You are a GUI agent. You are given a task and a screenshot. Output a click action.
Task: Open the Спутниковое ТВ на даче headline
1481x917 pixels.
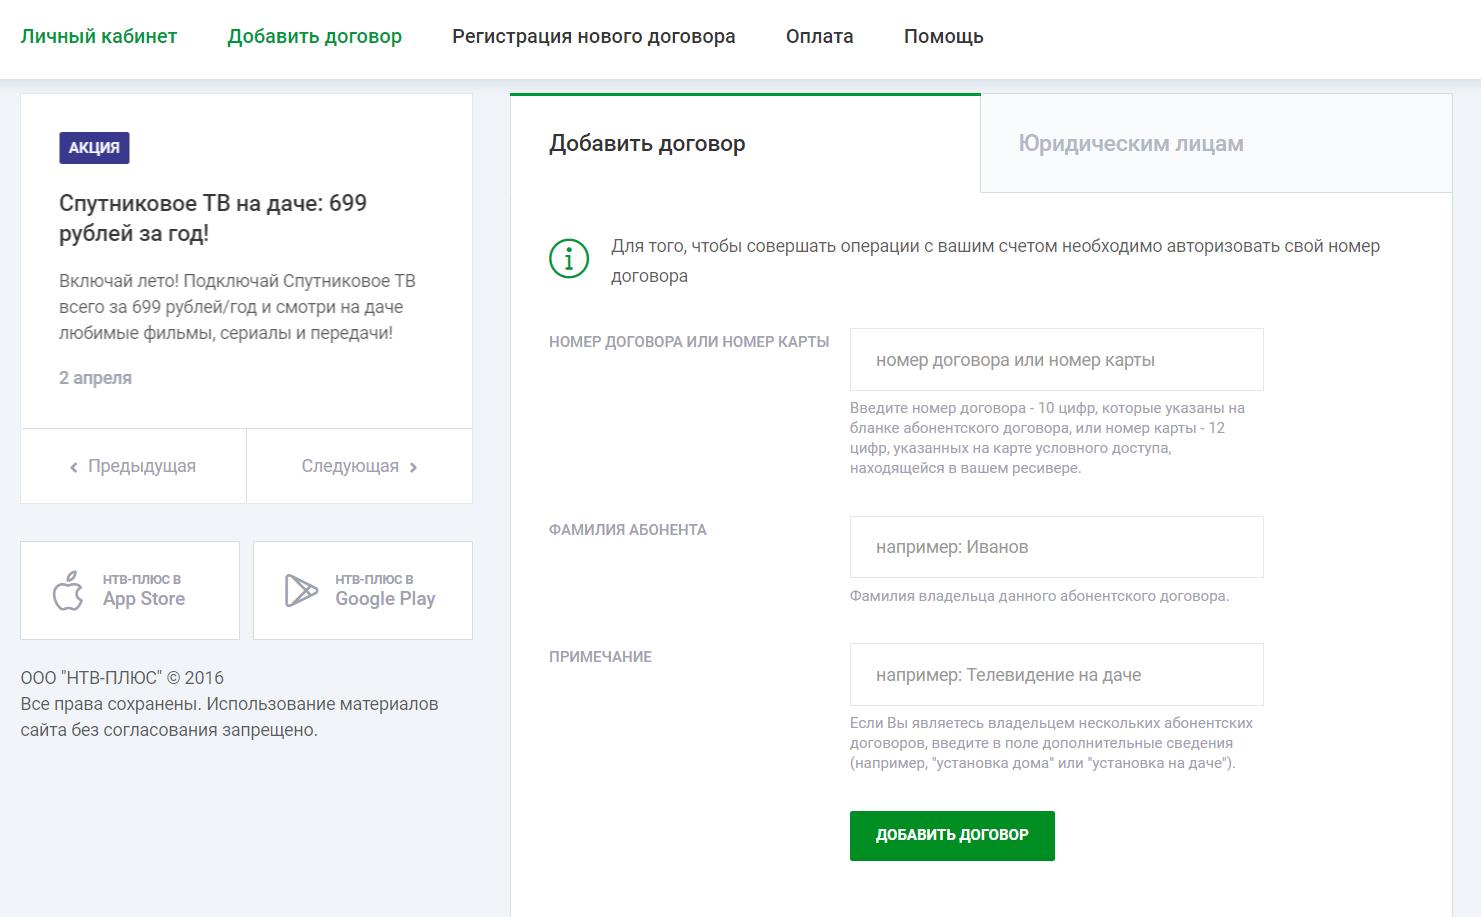[213, 218]
